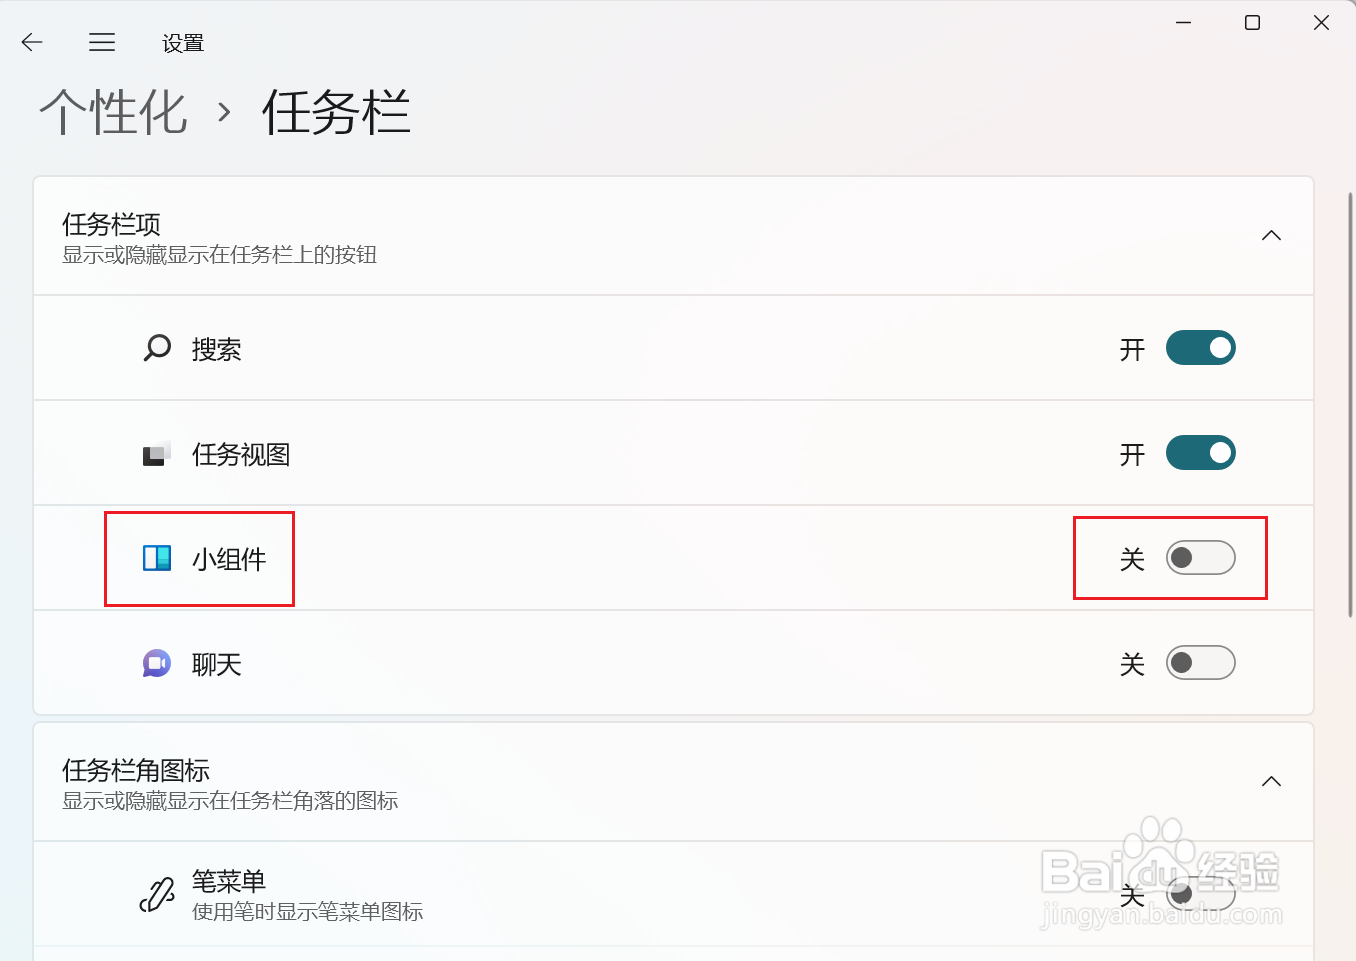
Task: Click the vertical scrollbar on right
Action: tap(1351, 405)
